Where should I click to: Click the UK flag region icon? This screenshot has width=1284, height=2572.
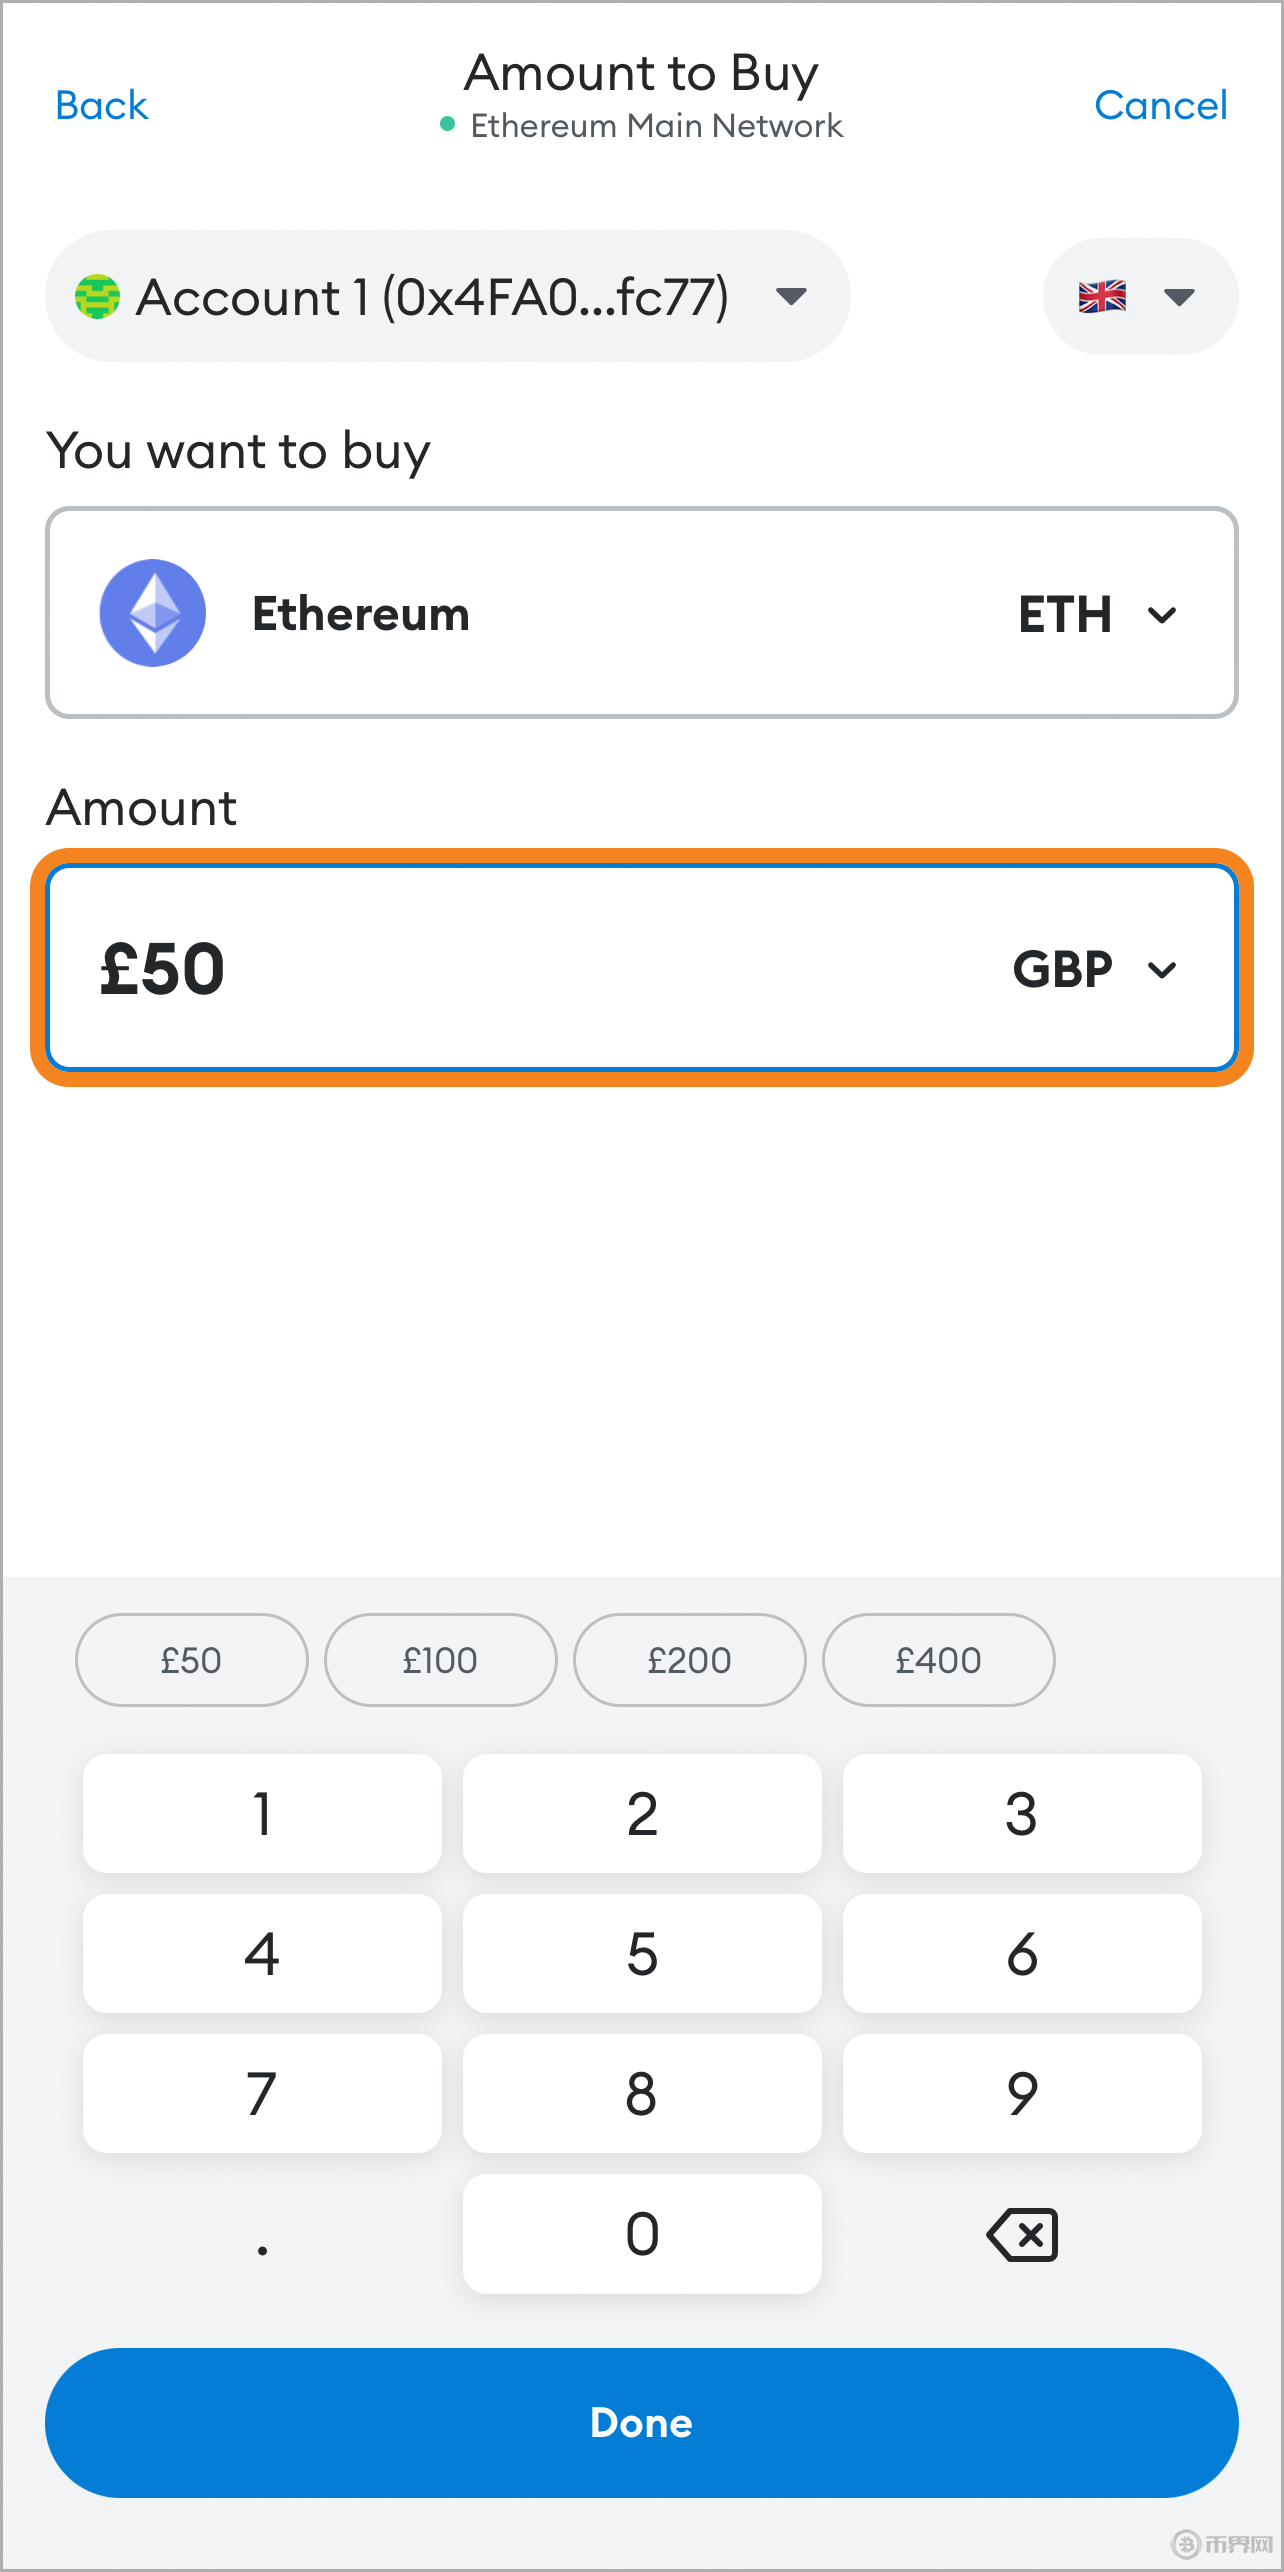(x=1102, y=296)
